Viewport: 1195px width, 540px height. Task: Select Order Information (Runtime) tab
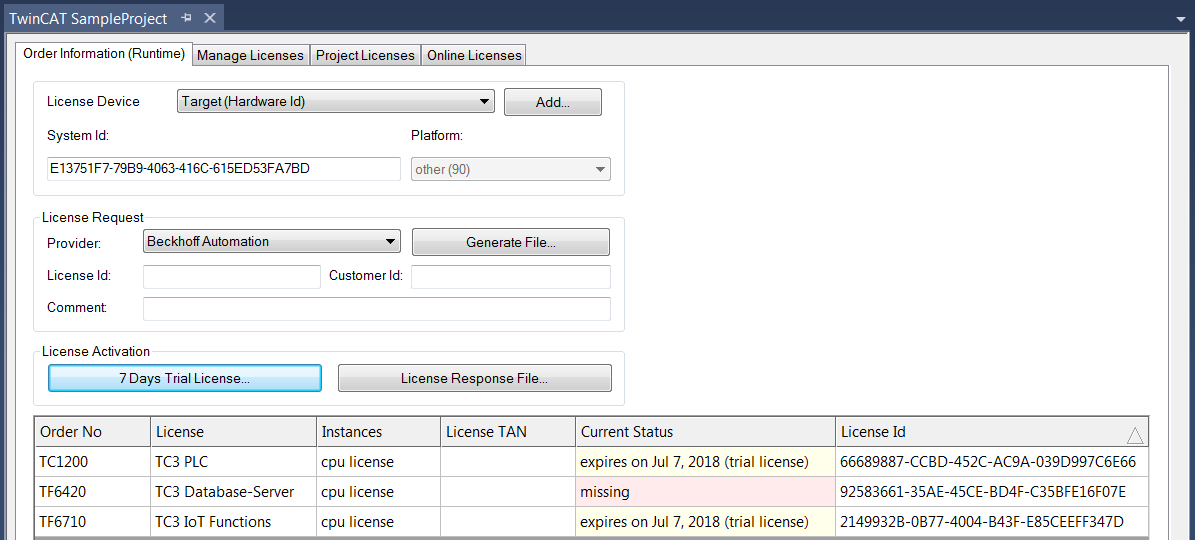click(x=104, y=54)
